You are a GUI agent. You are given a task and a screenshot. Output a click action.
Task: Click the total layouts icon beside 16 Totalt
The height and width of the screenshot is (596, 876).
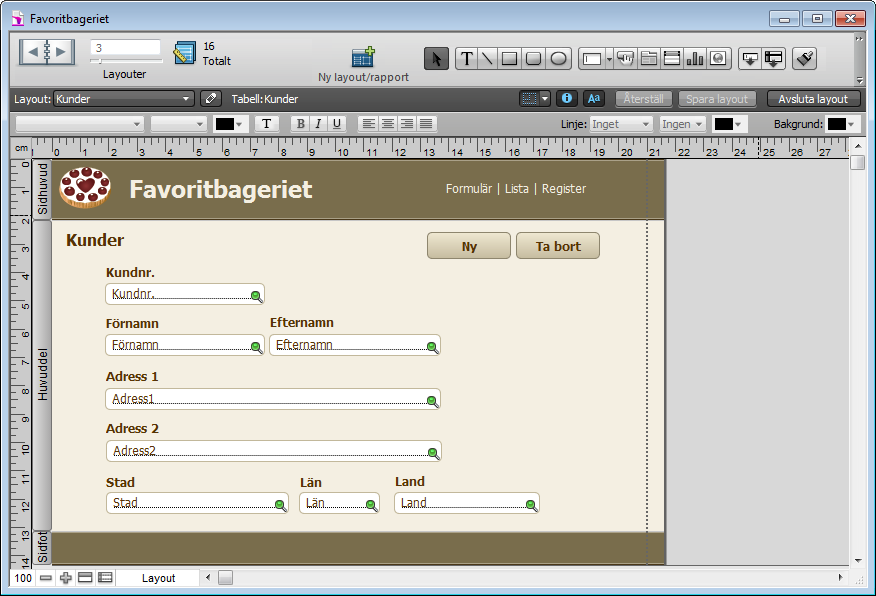pos(185,53)
